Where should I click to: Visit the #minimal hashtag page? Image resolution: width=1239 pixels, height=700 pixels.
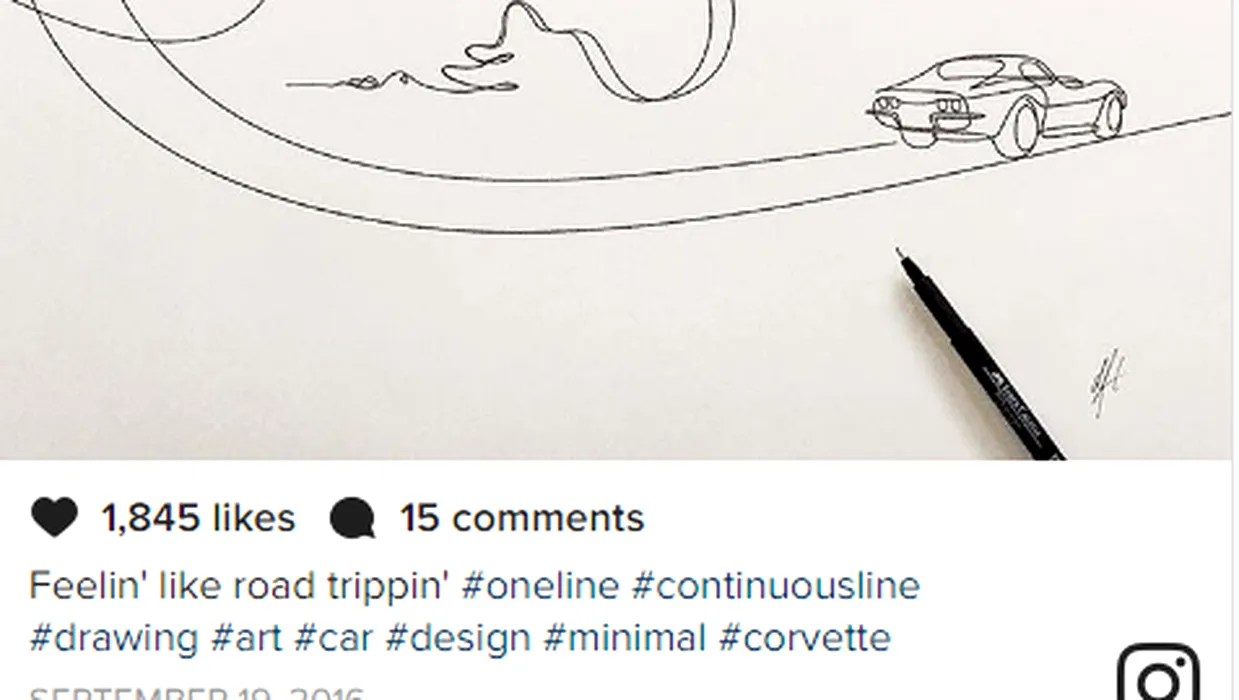(624, 638)
